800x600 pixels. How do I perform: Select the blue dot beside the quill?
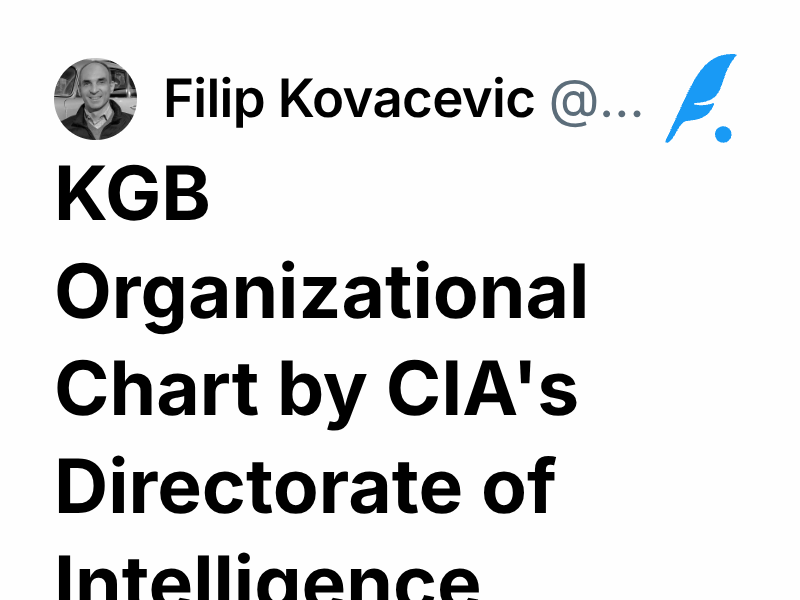(722, 133)
